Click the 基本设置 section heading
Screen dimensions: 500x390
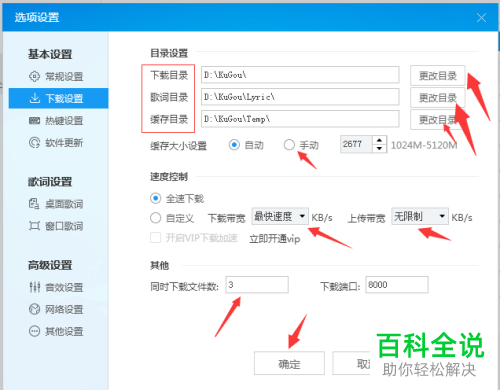coord(50,54)
